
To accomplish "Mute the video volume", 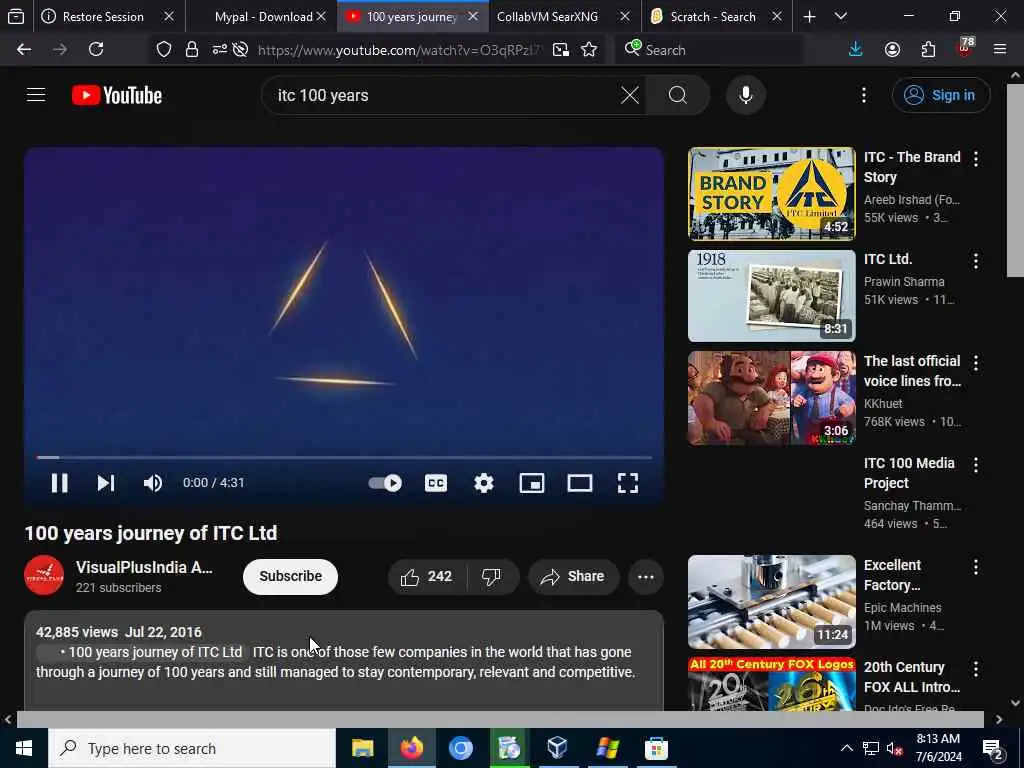I will pos(153,483).
